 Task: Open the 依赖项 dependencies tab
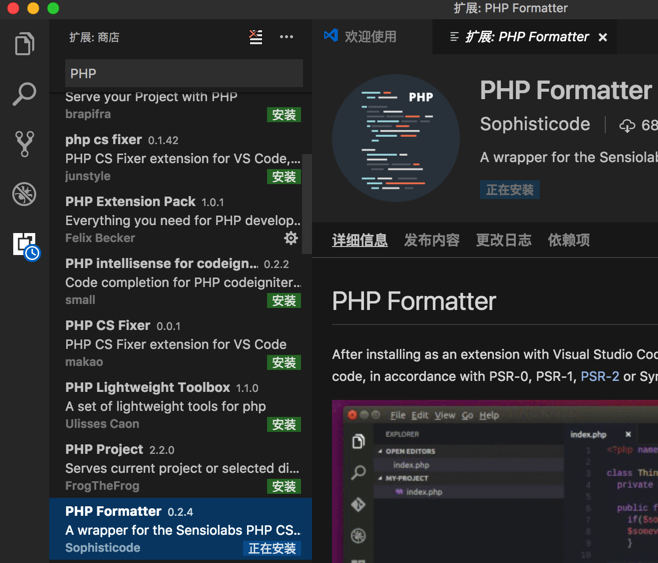point(569,240)
